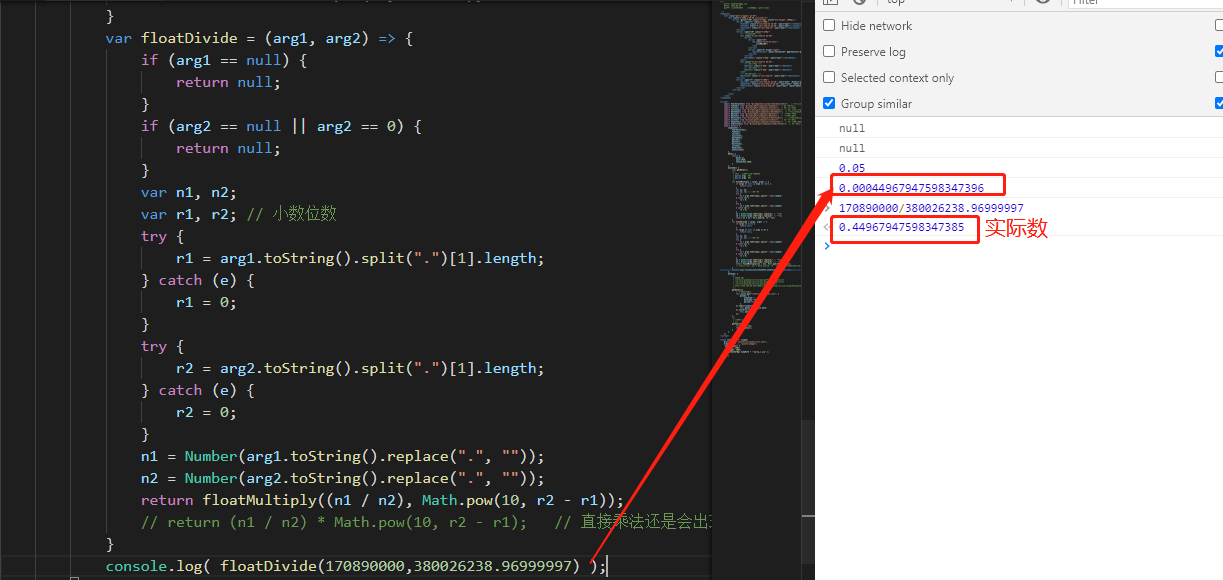Select console output 0.00044967947598347396
This screenshot has width=1223, height=580.
point(911,188)
